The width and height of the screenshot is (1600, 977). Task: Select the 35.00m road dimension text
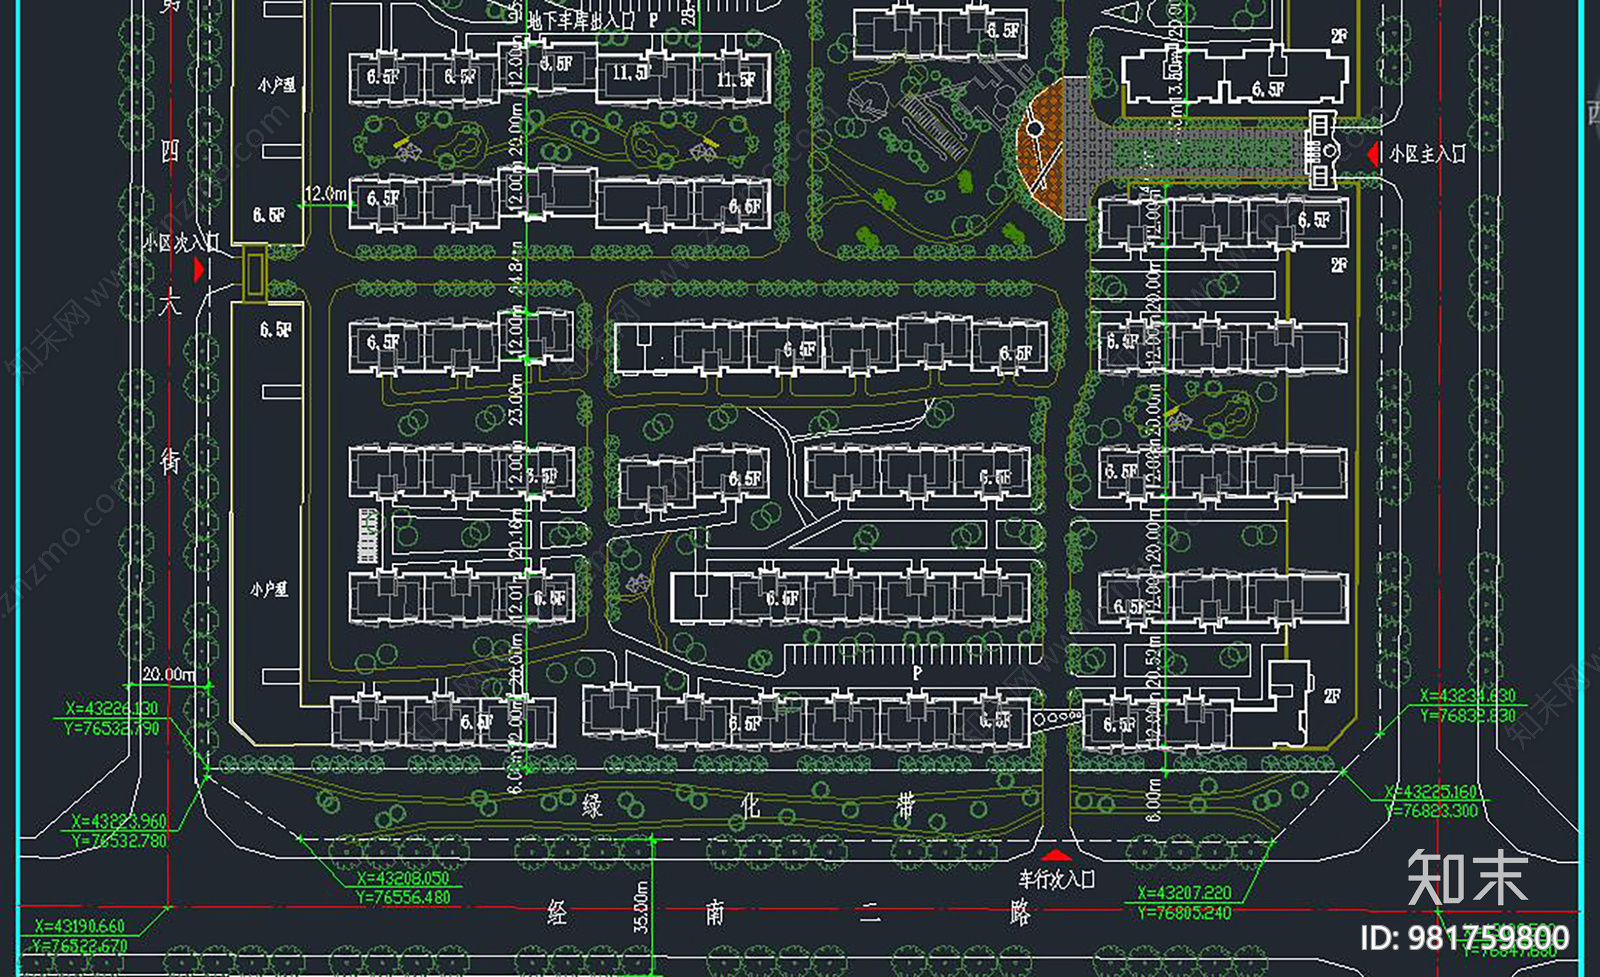coord(641,906)
